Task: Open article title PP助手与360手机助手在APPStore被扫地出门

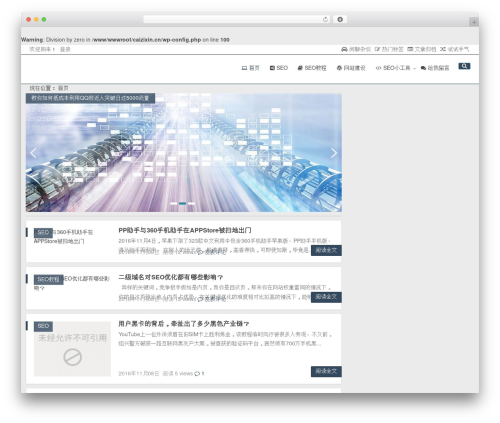Action: [185, 230]
